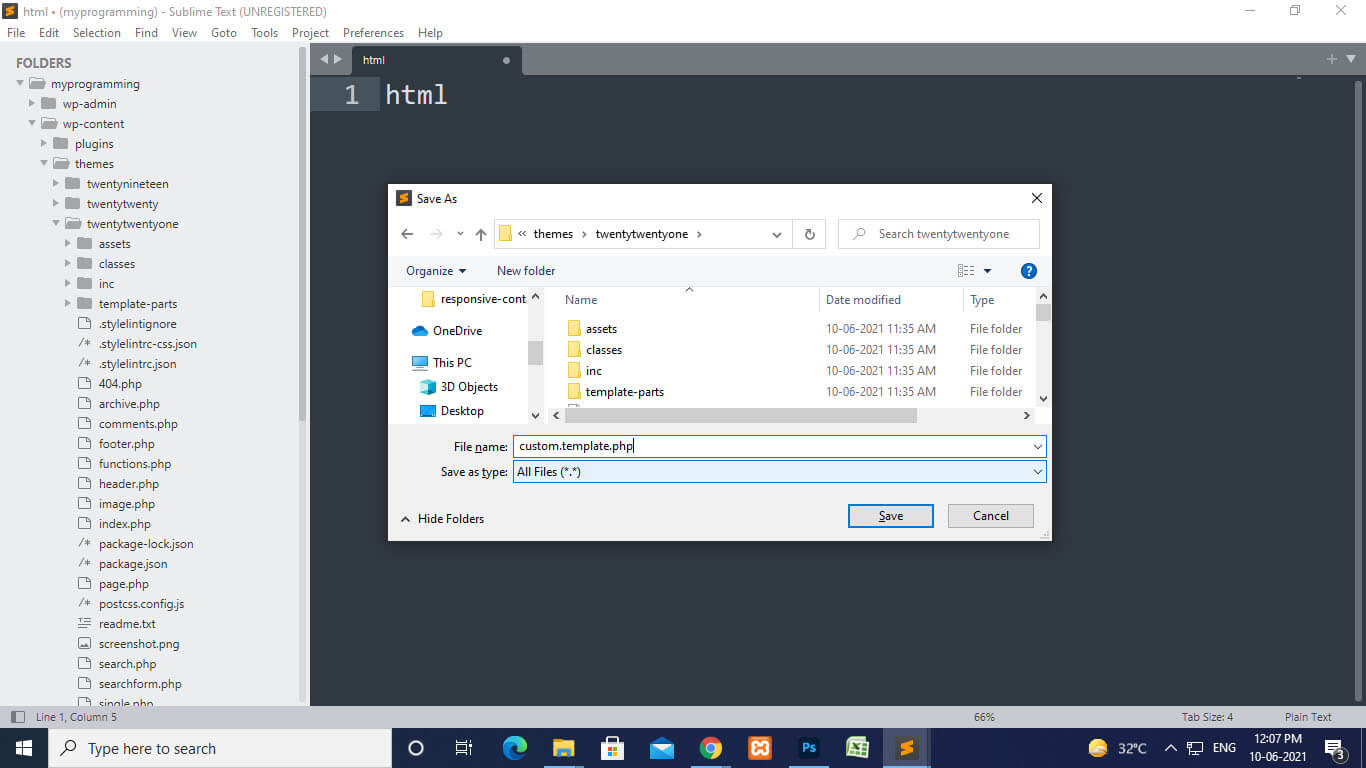Image resolution: width=1366 pixels, height=768 pixels.
Task: Click the new tab plus icon
Action: (1331, 59)
